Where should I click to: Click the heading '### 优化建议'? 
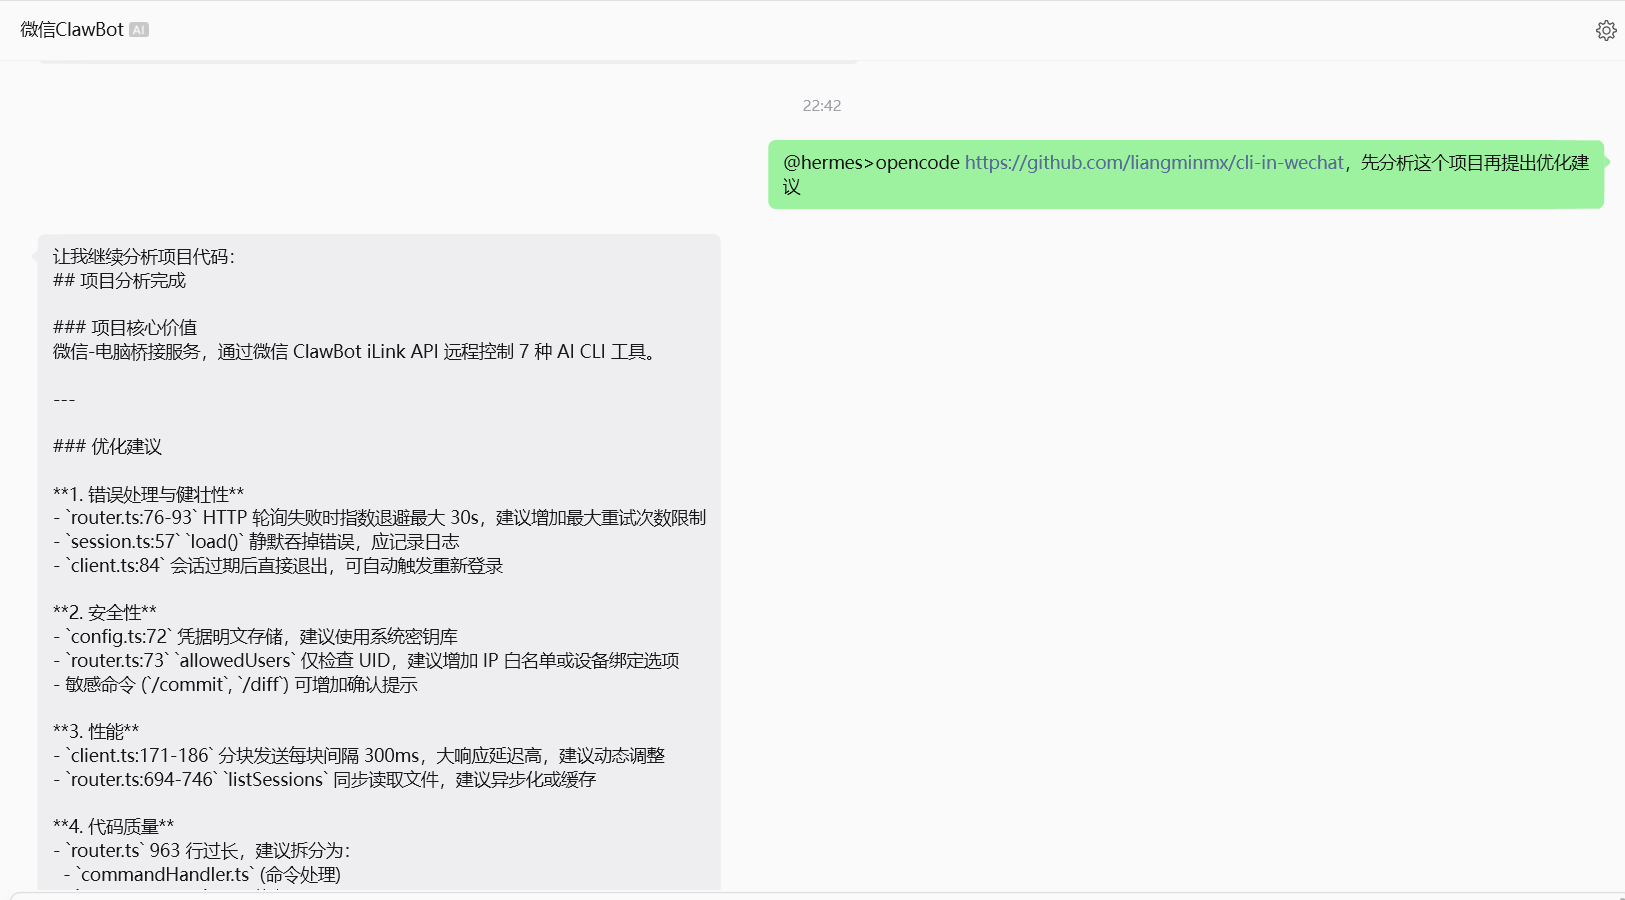[107, 447]
